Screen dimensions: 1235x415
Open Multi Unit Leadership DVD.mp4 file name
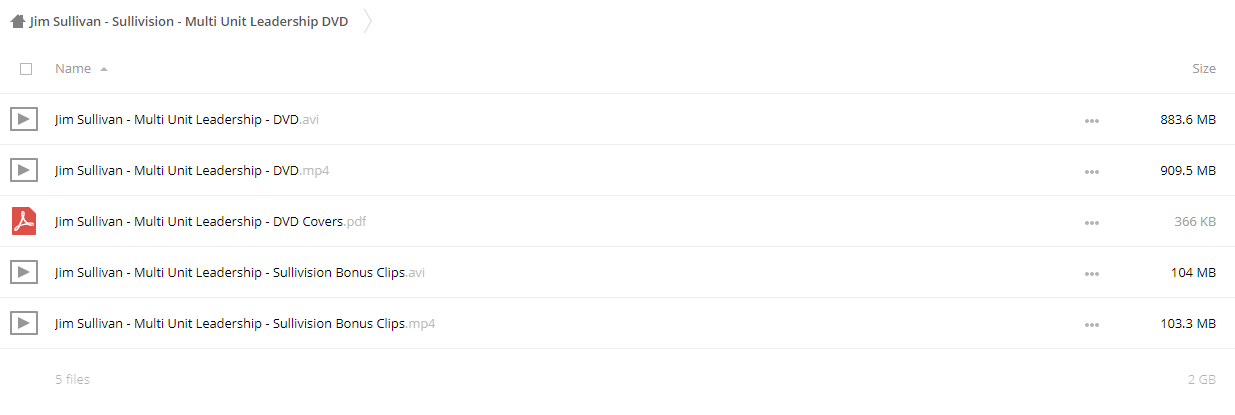point(192,171)
